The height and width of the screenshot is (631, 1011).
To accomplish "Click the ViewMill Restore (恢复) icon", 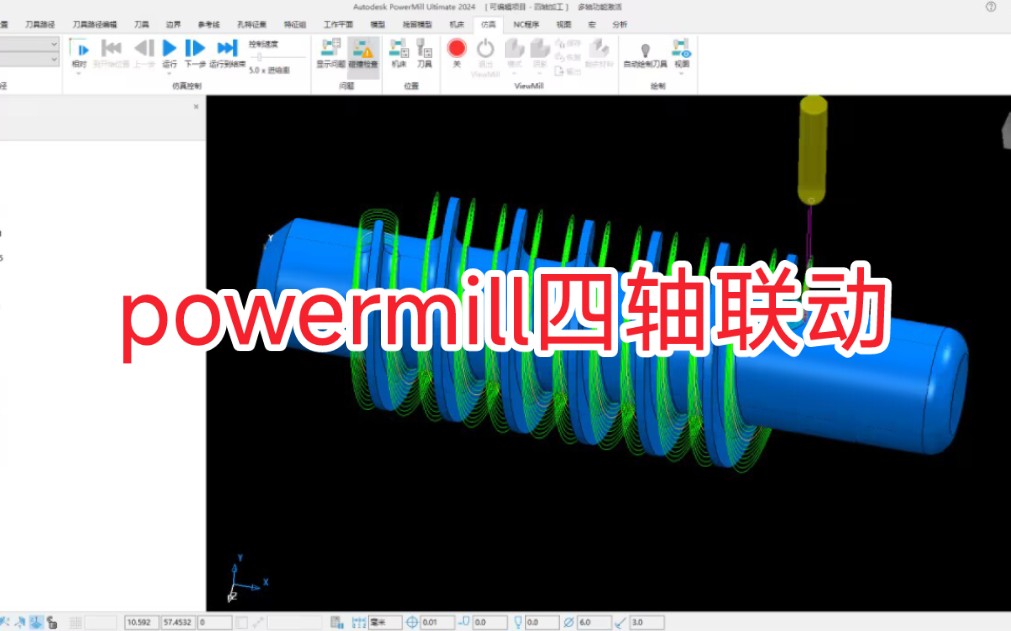I will tap(568, 57).
